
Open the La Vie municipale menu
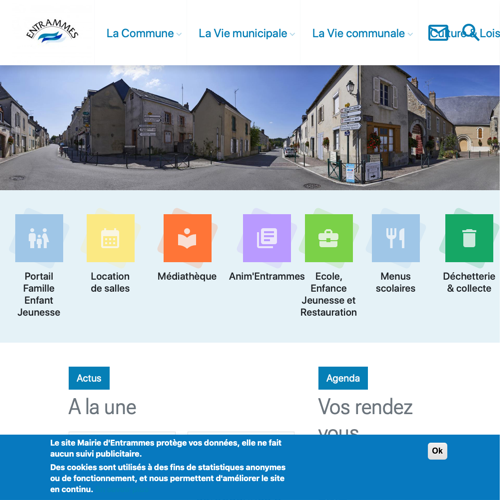[x=243, y=33]
